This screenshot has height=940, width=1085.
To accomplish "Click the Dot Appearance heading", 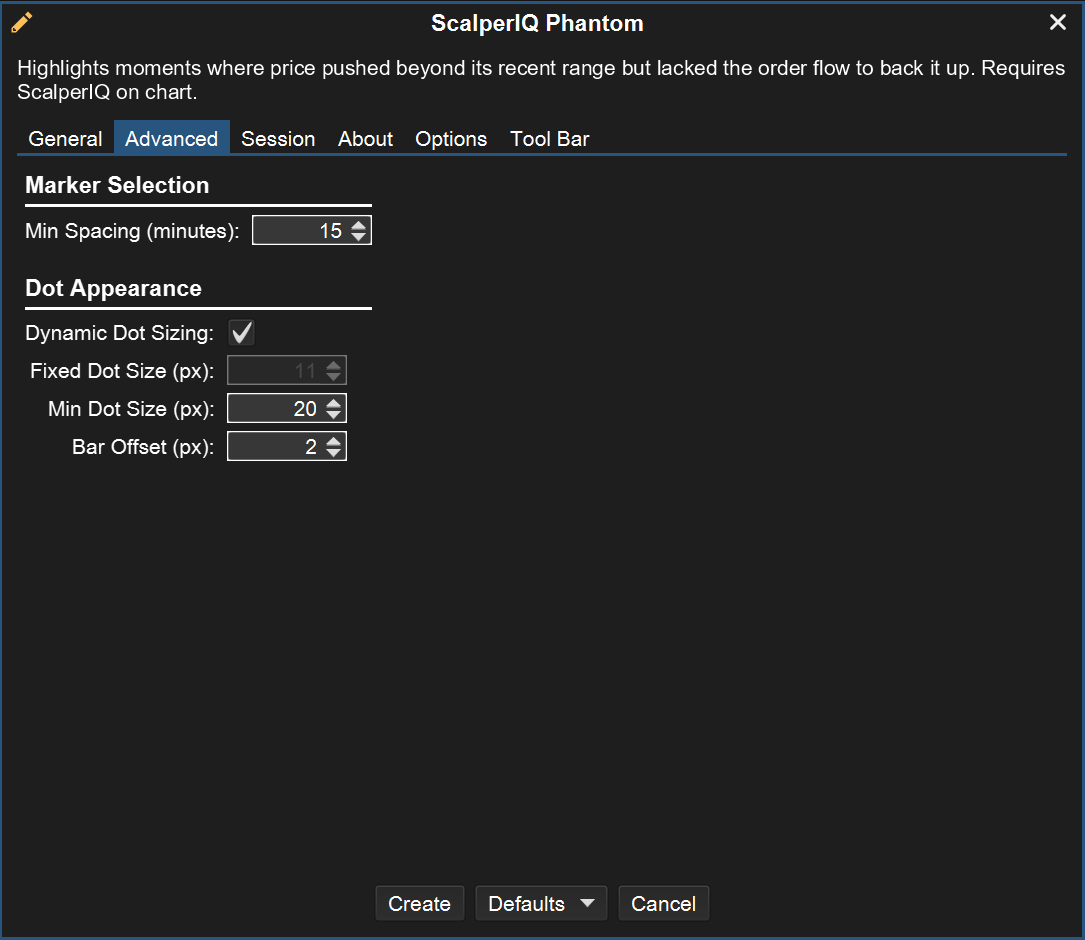I will click(x=113, y=288).
